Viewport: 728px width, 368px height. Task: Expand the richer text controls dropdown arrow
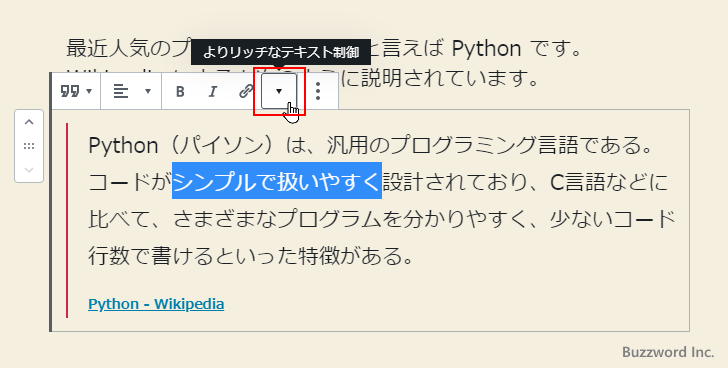279,91
